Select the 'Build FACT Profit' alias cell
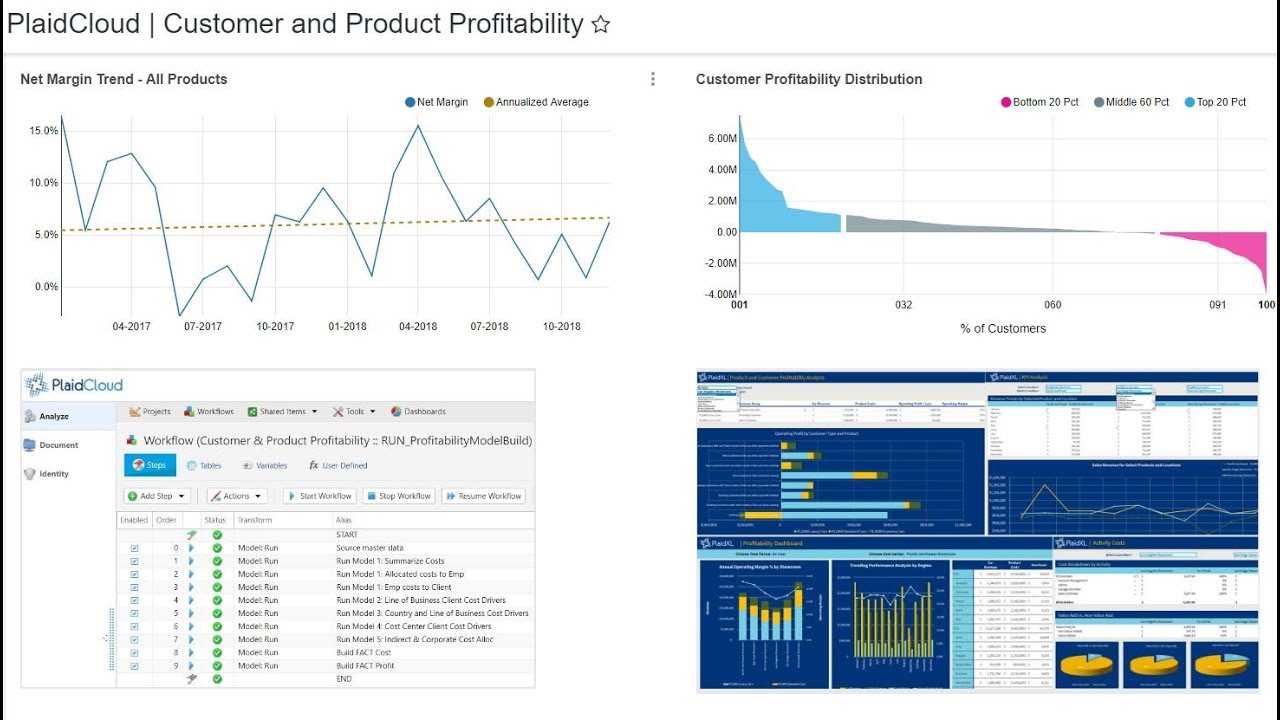 [x=365, y=665]
